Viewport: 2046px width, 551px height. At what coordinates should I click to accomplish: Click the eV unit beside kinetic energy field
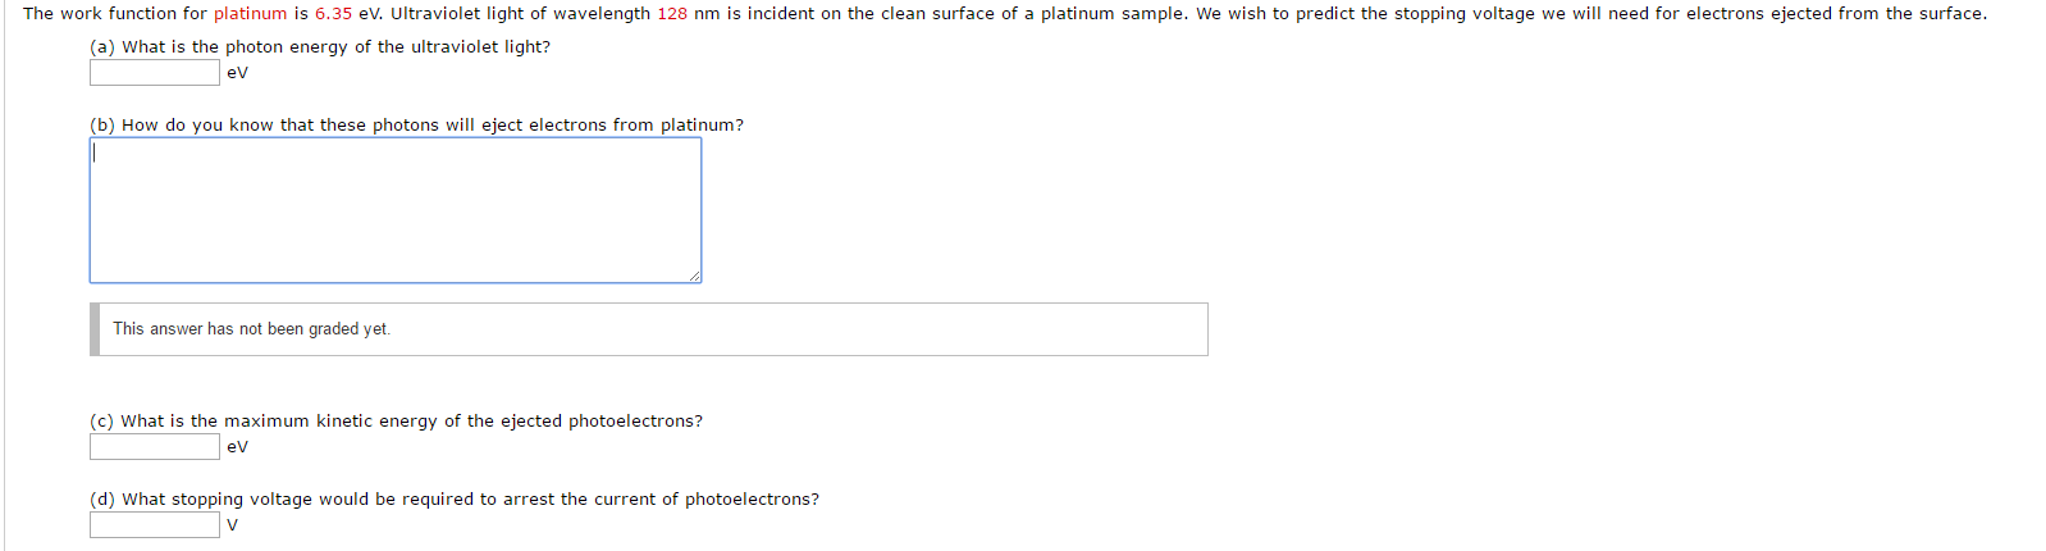(237, 447)
